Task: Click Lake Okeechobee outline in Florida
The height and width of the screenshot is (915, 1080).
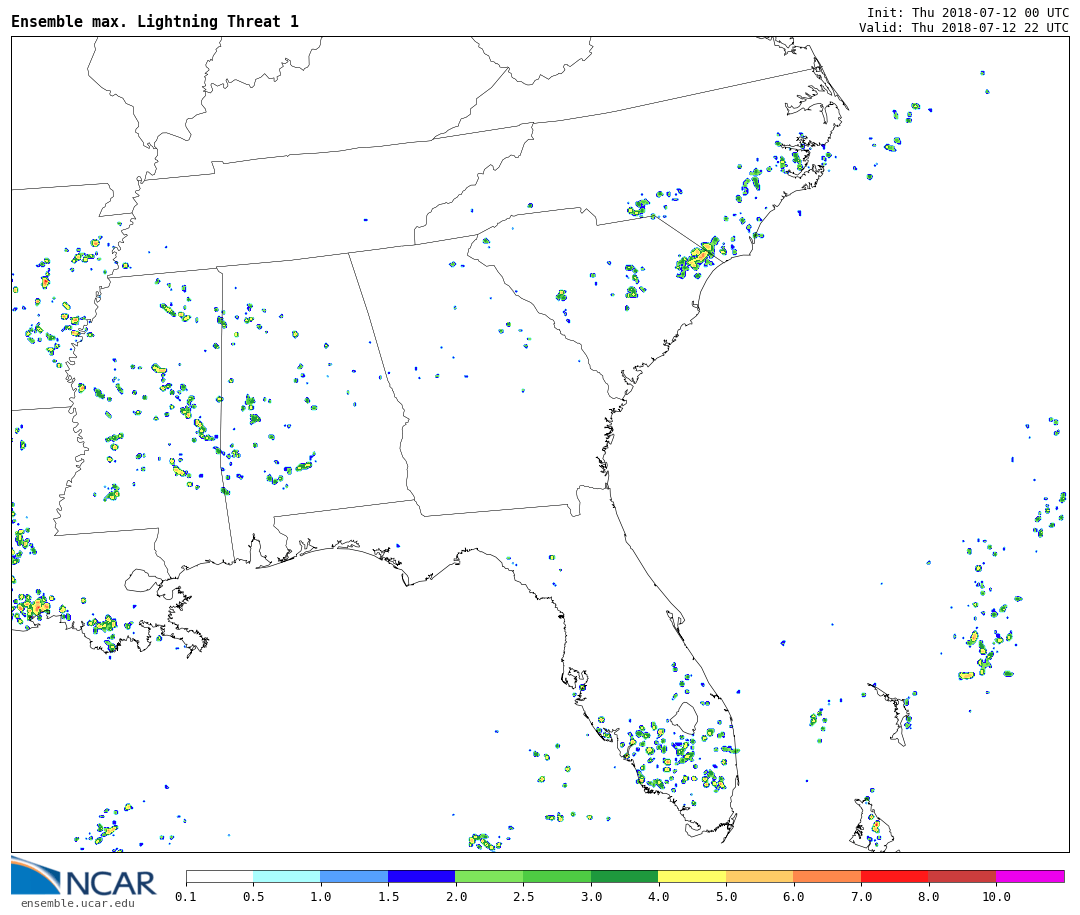Action: click(684, 717)
